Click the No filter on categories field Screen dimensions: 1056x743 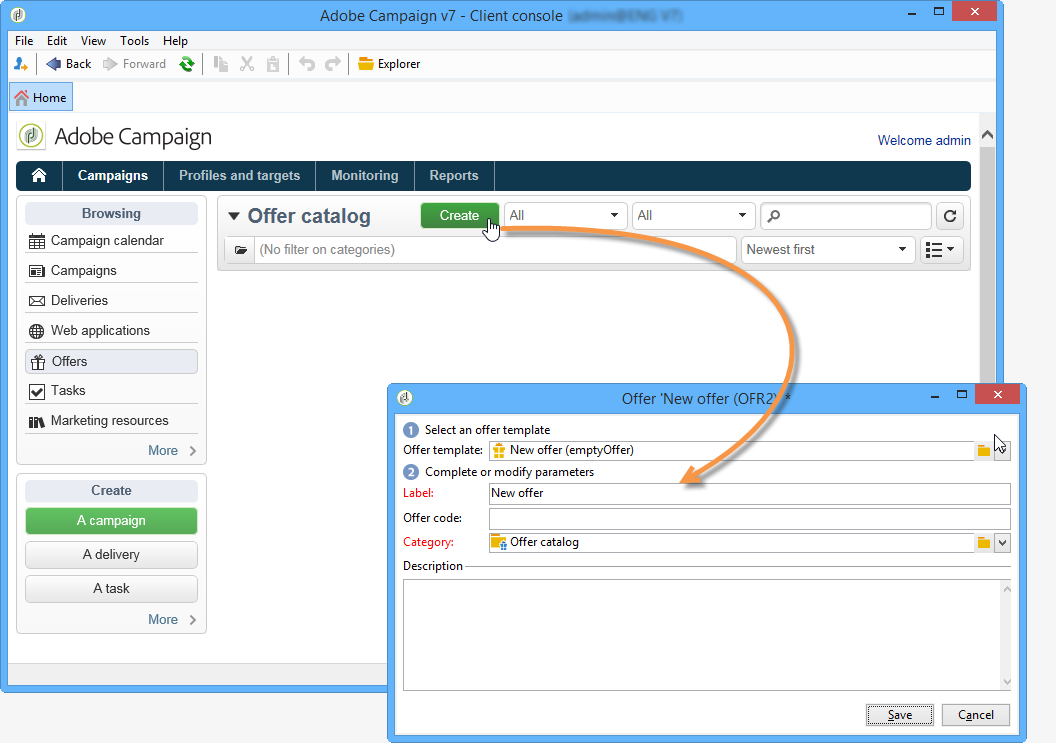click(494, 250)
